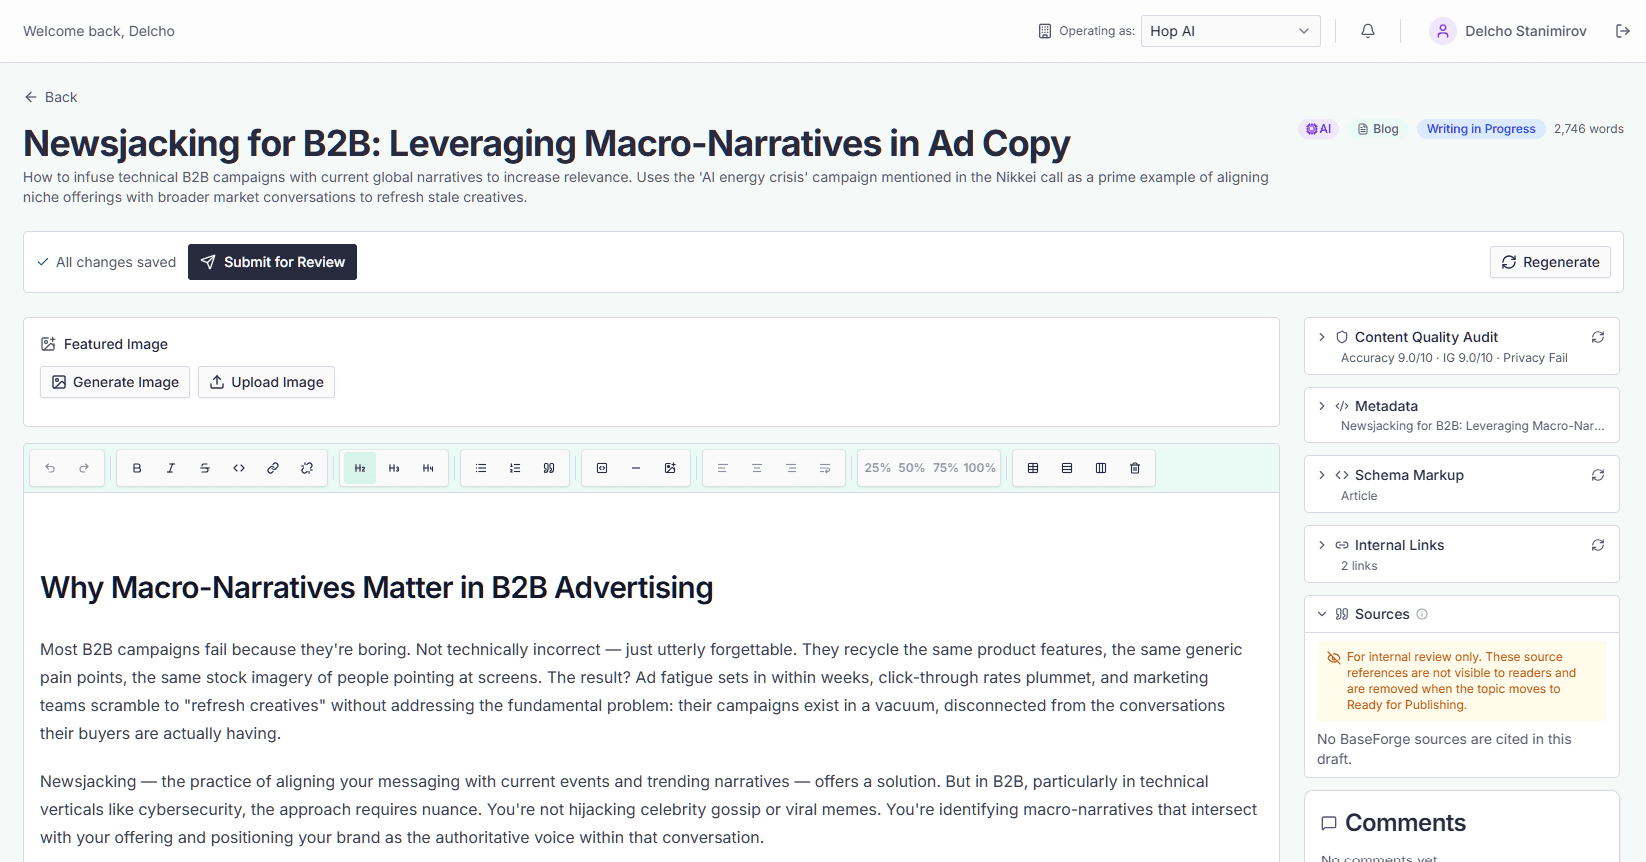Align text center
Image resolution: width=1646 pixels, height=862 pixels.
click(x=757, y=468)
